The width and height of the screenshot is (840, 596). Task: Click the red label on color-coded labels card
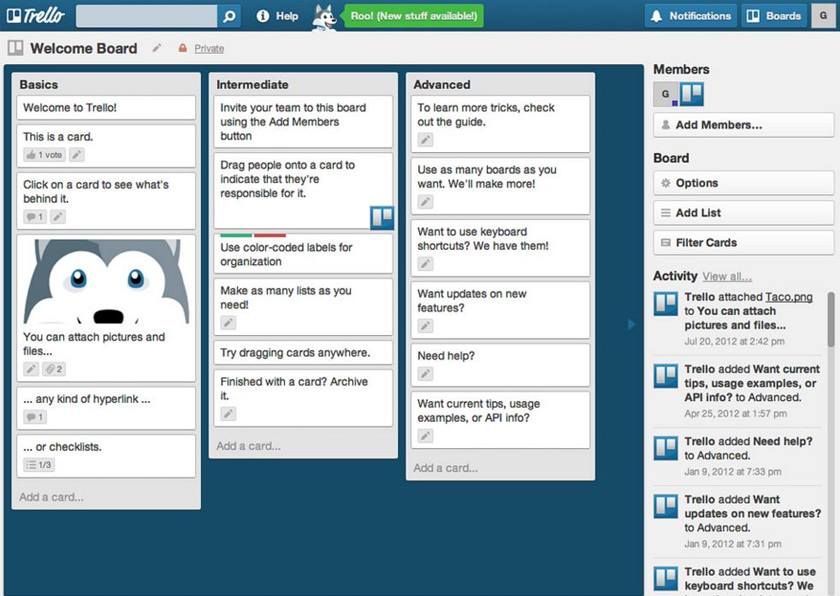coord(270,235)
